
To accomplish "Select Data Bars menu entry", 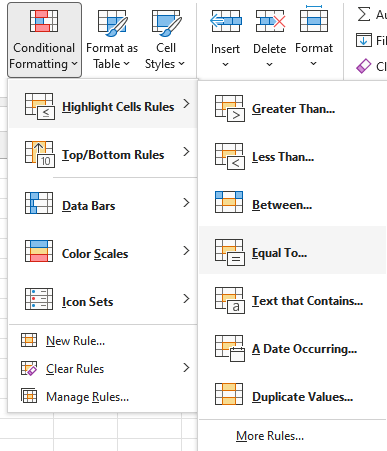I will [103, 203].
